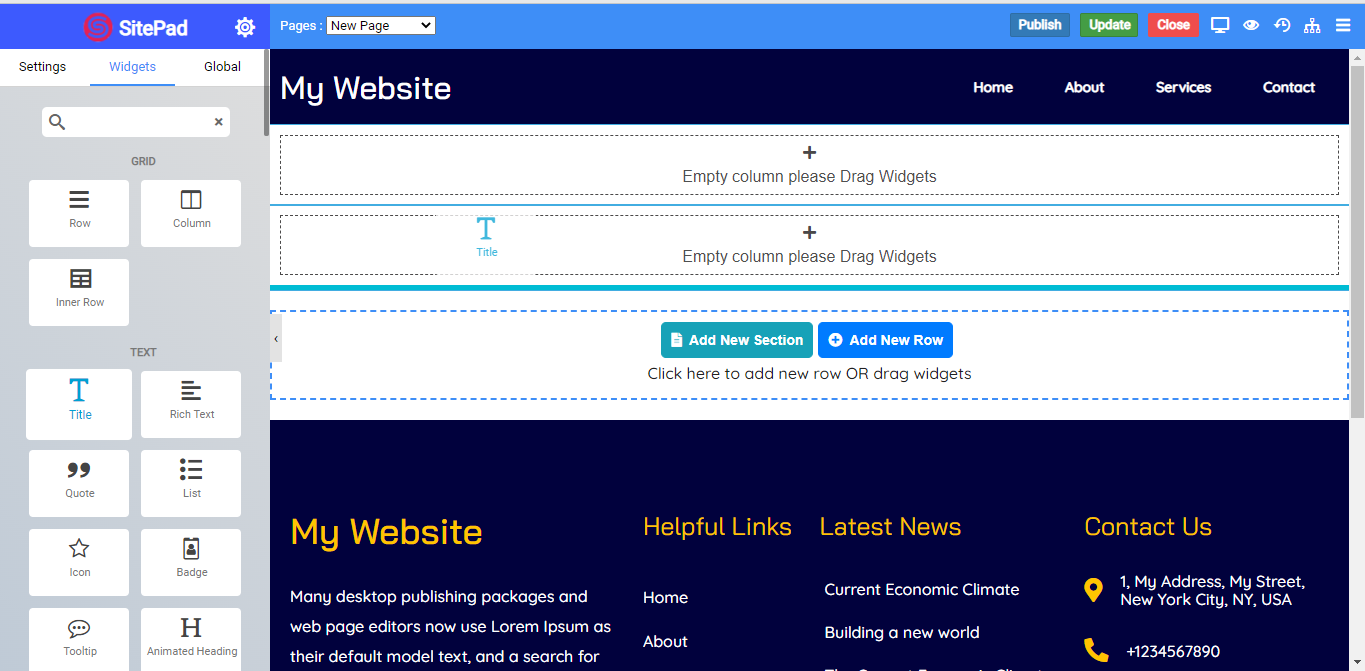
Task: Select the Quote widget
Action: pos(79,482)
